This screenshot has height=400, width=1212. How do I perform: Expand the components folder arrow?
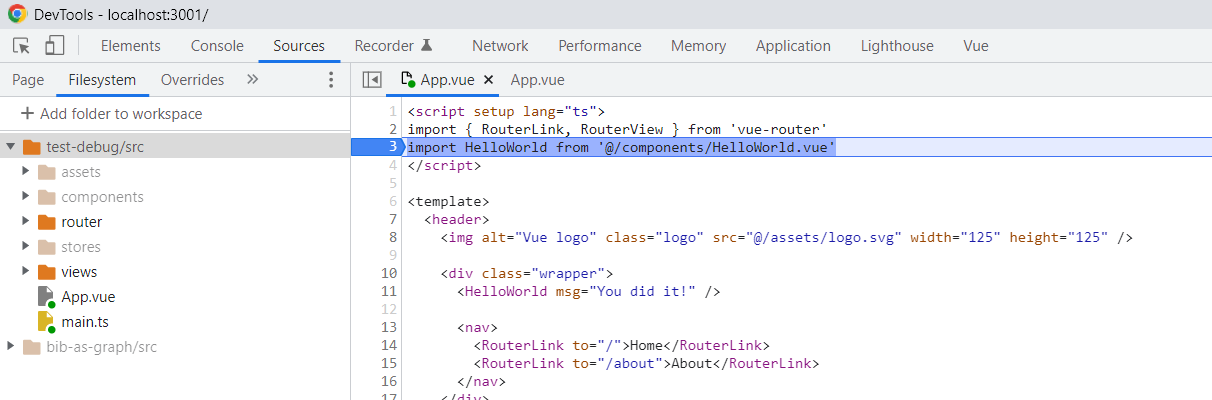26,197
